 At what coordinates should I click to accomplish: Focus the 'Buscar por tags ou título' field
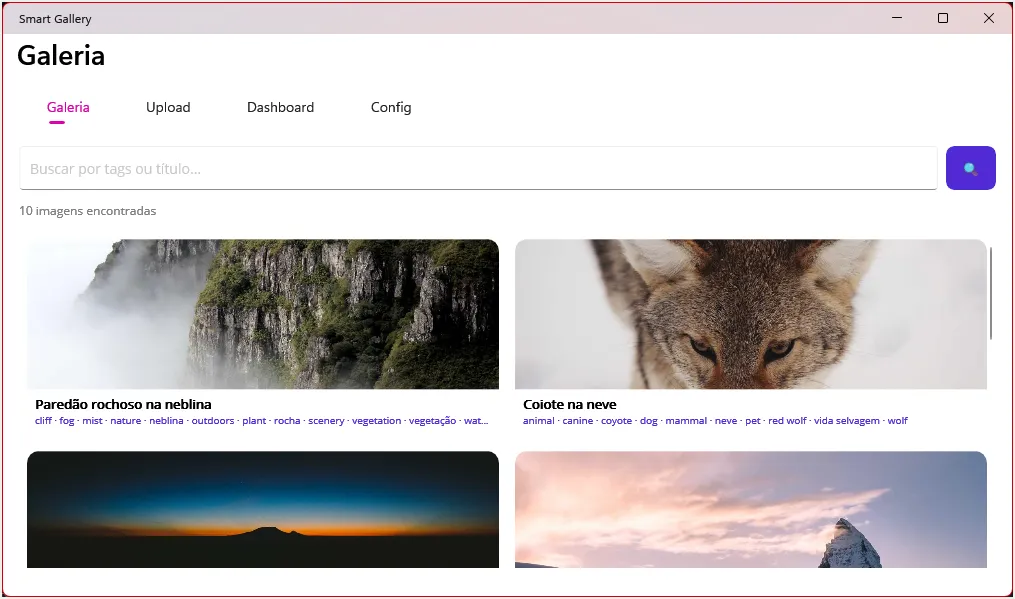(x=478, y=168)
